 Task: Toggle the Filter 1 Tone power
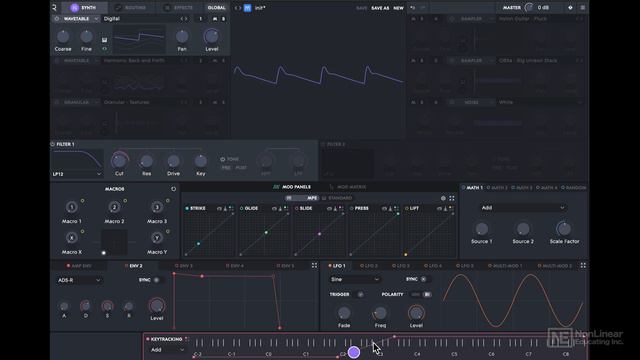click(x=222, y=159)
